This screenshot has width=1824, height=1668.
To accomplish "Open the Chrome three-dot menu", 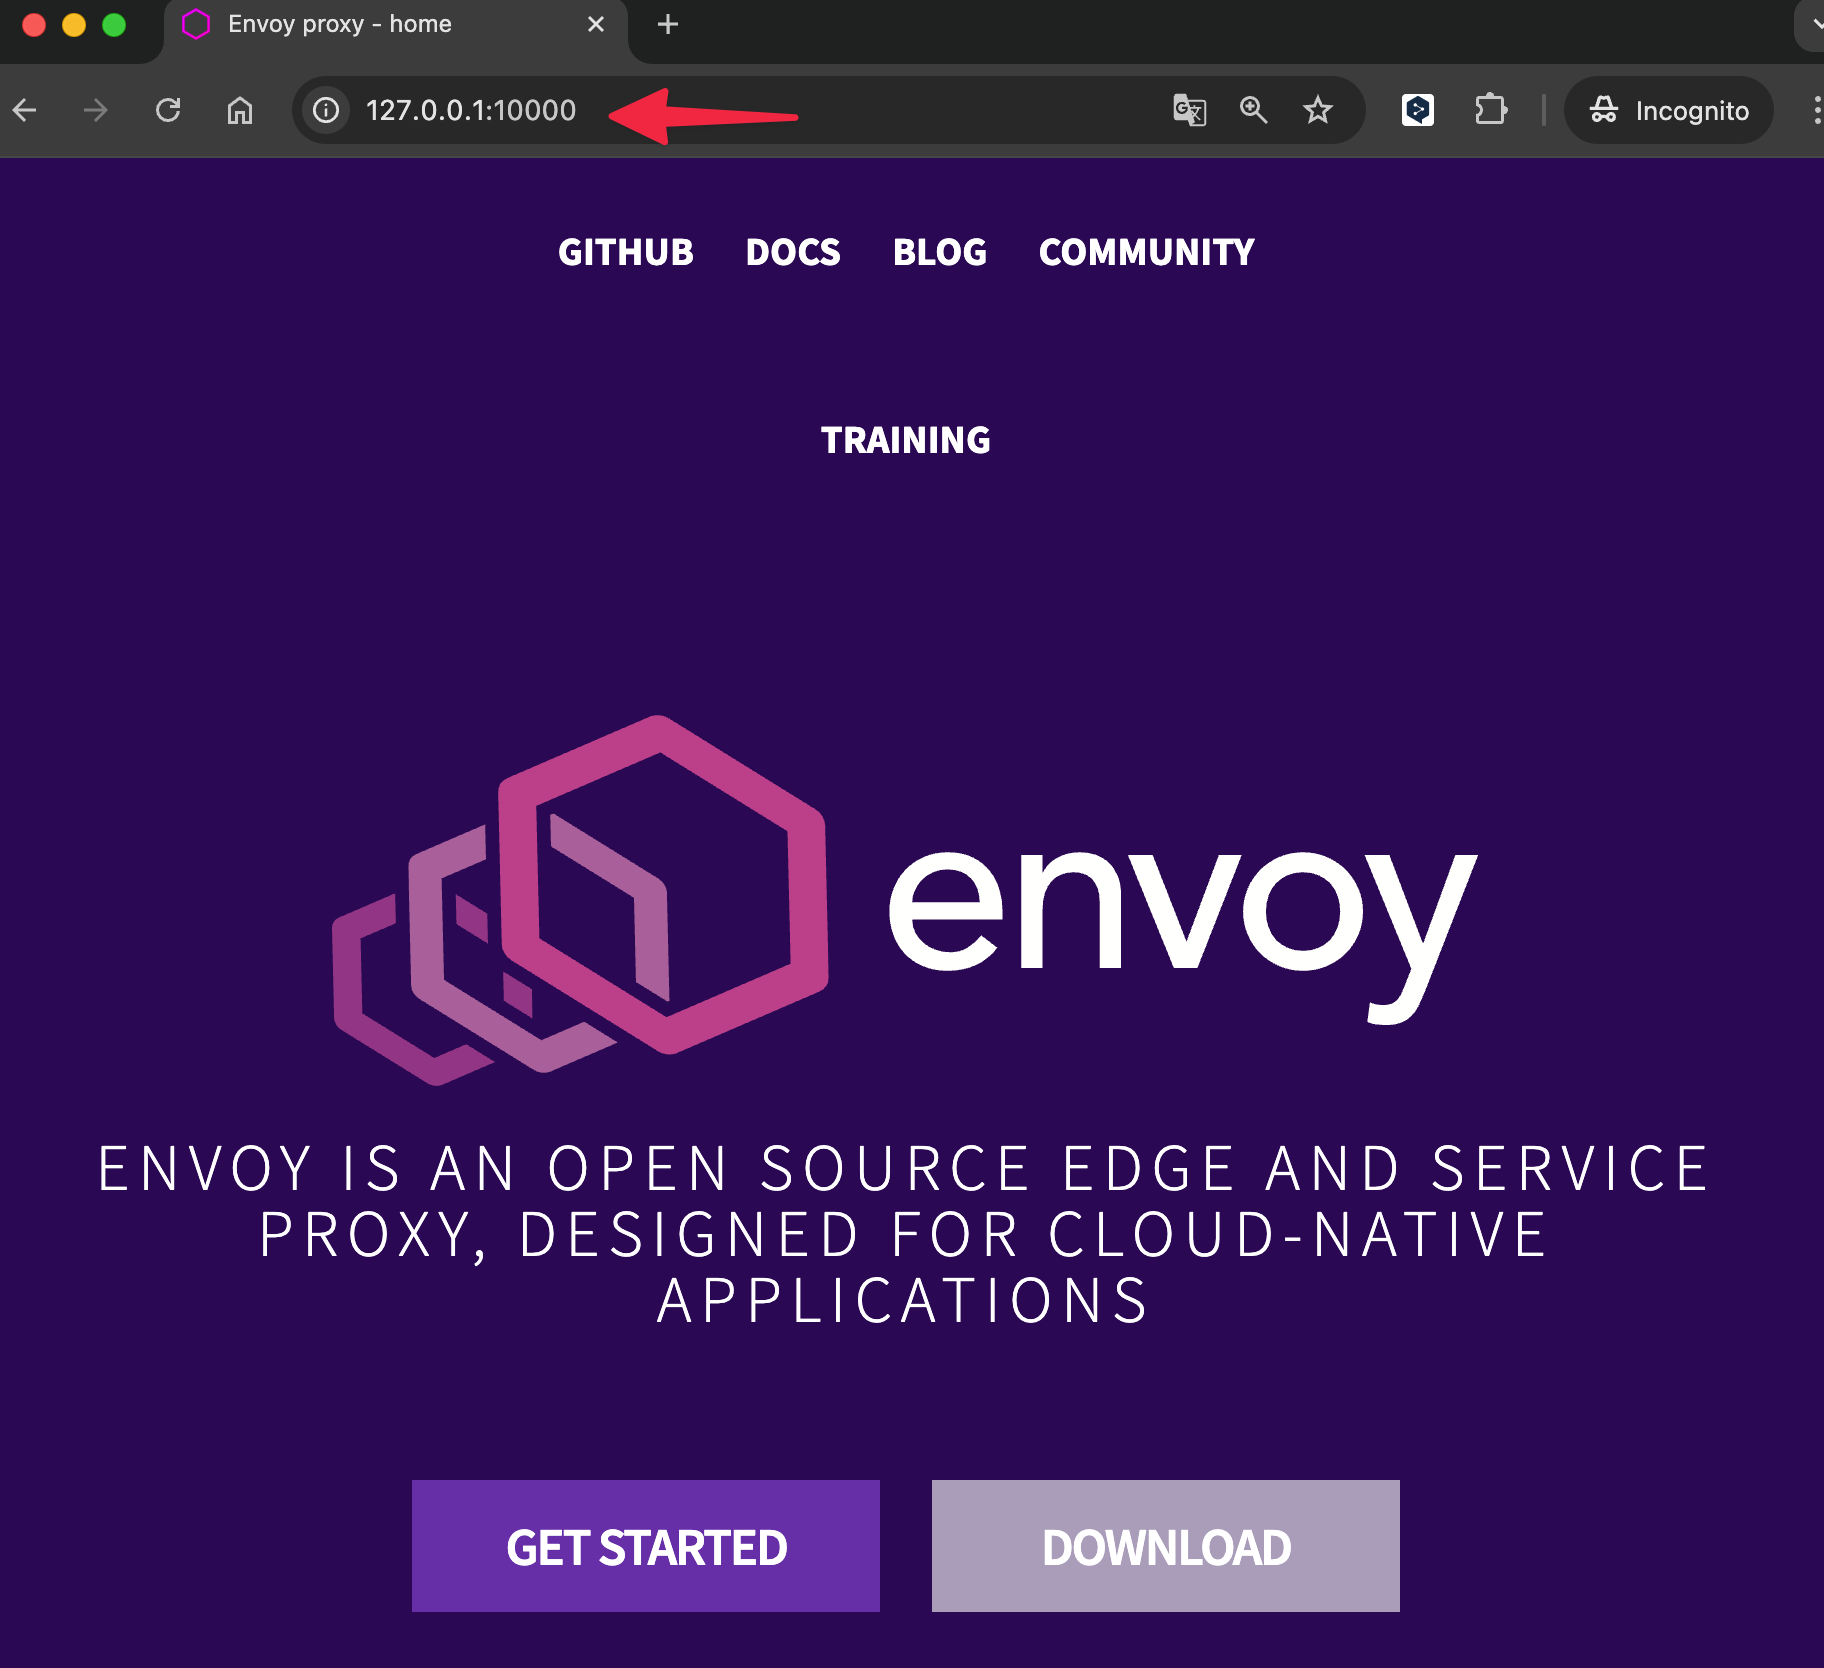I will point(1815,110).
